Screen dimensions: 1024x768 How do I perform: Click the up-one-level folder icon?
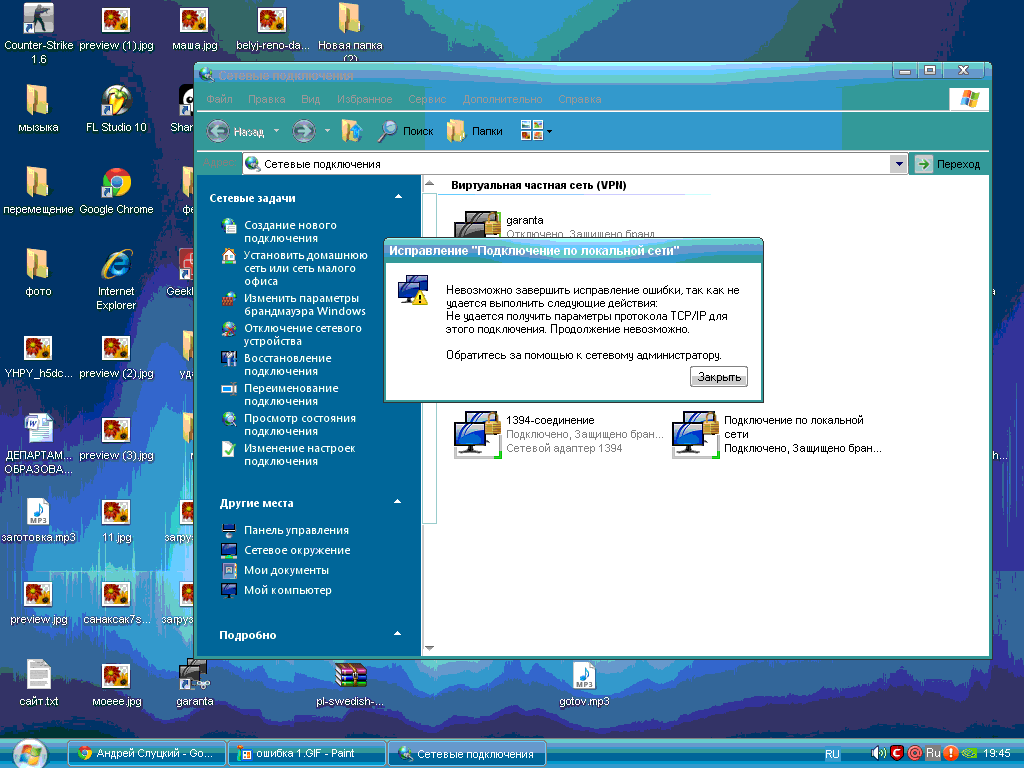tap(351, 131)
